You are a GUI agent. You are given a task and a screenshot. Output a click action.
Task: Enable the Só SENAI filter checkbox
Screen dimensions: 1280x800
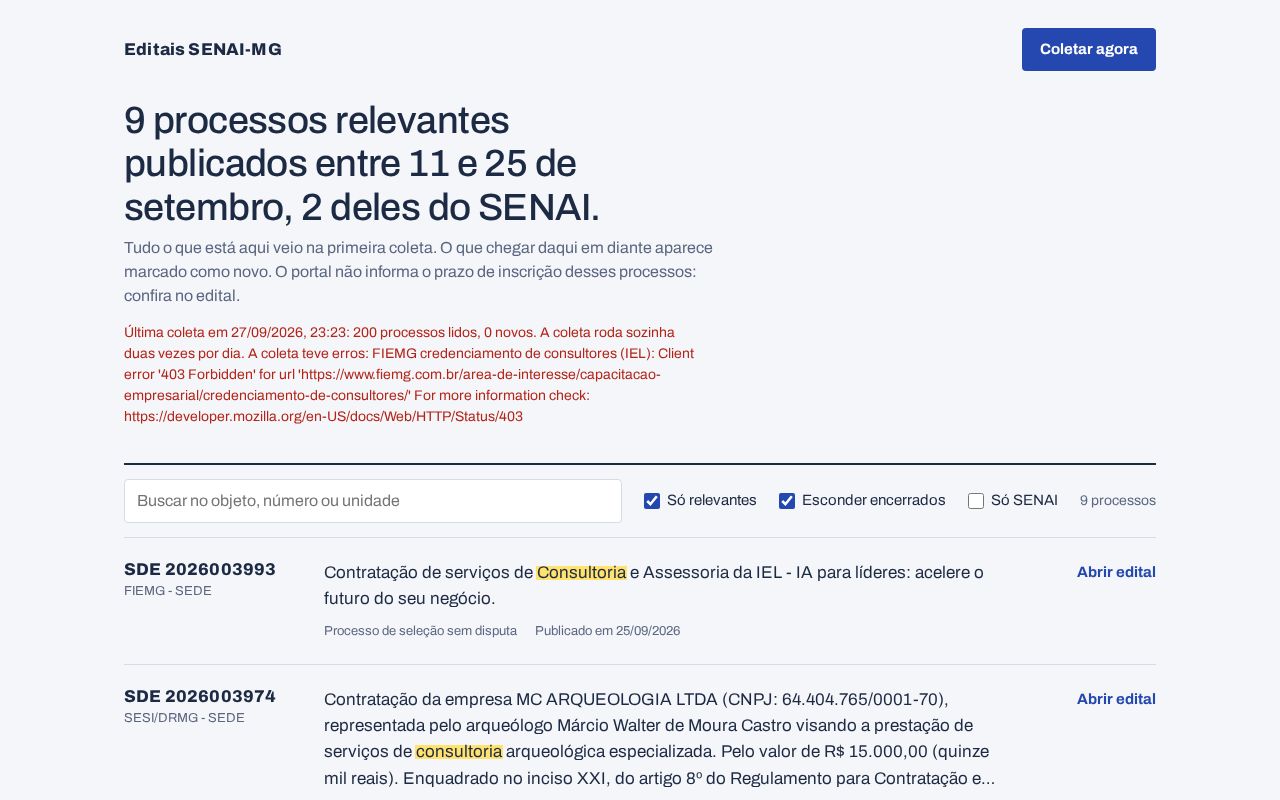pyautogui.click(x=976, y=501)
